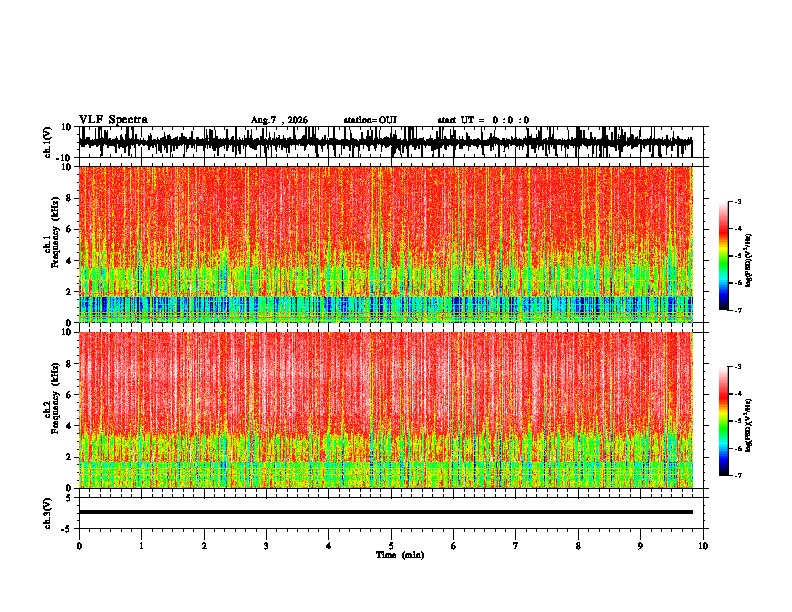Click the ch.2 "Frequency (kHz)" axis label
The width and height of the screenshot is (792, 612).
54,398
